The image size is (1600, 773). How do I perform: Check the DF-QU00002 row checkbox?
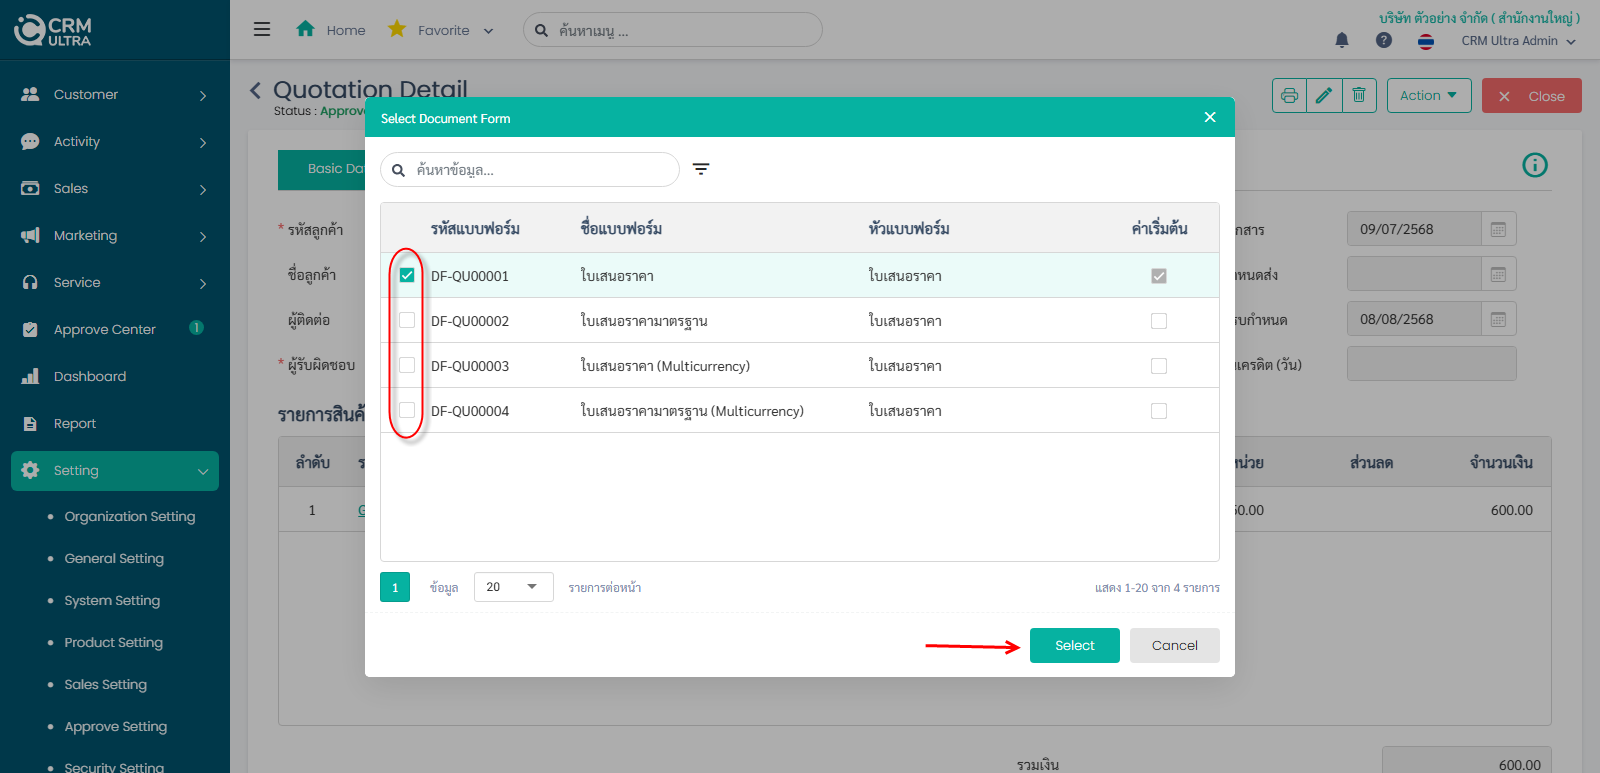click(x=407, y=320)
